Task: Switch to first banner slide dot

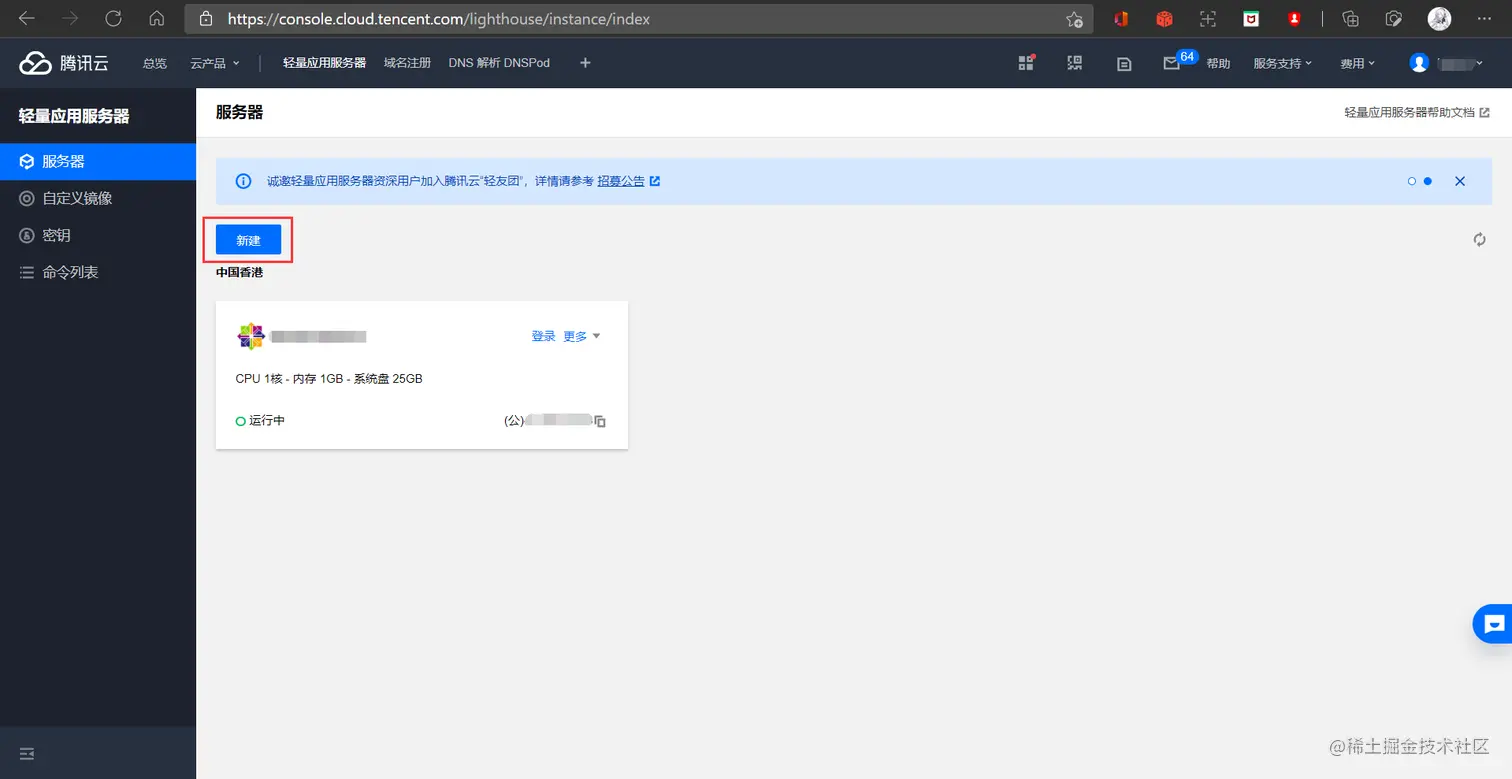Action: point(1412,181)
